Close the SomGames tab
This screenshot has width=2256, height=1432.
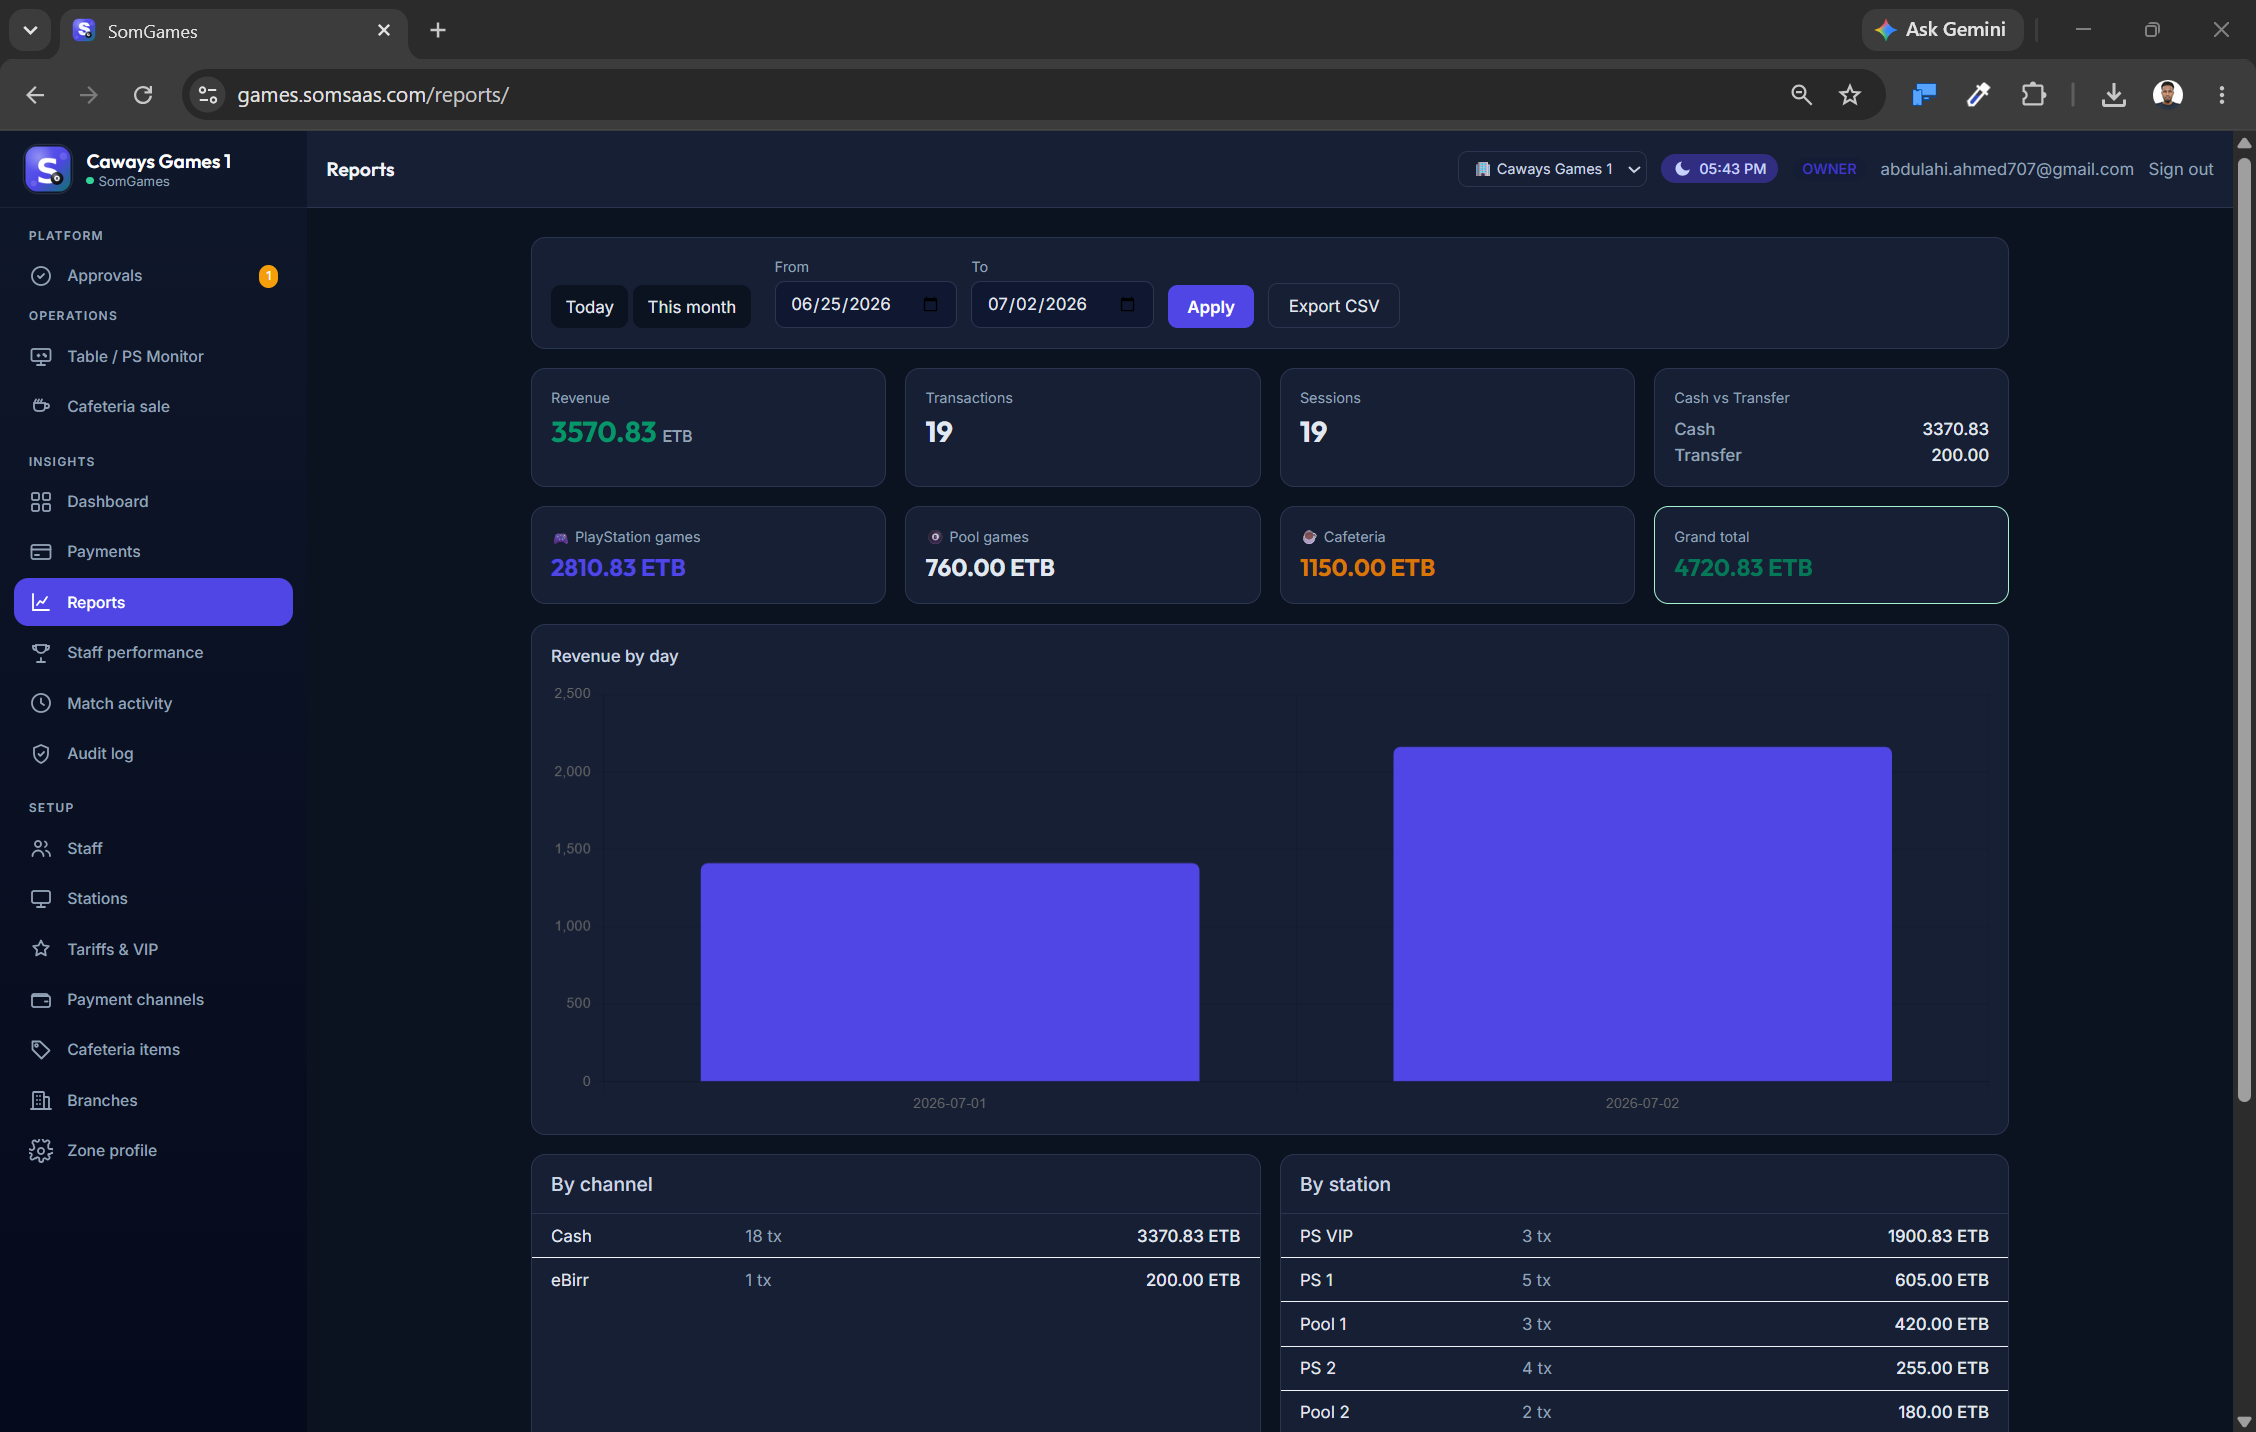[384, 30]
